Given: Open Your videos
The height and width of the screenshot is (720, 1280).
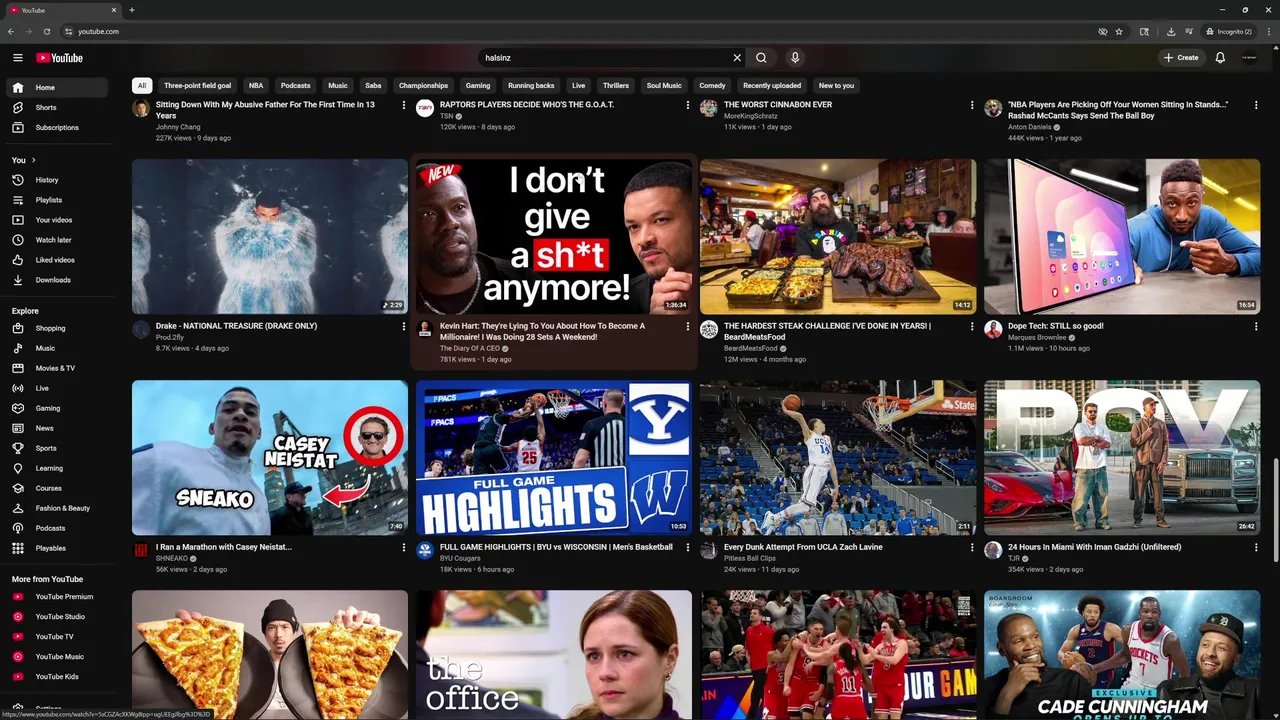Looking at the screenshot, I should [x=56, y=220].
